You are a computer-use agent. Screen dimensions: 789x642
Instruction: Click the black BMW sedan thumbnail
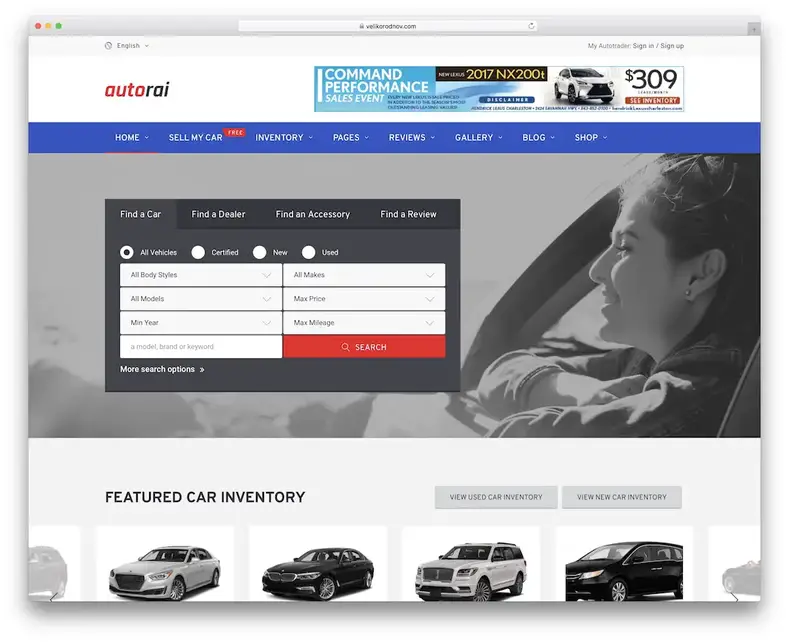318,574
